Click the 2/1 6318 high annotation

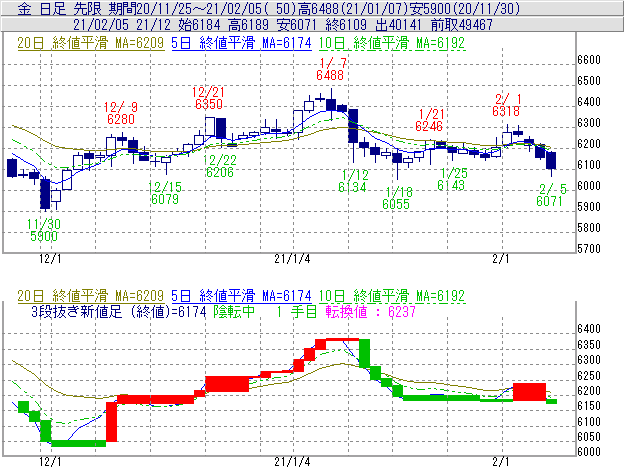[506, 105]
